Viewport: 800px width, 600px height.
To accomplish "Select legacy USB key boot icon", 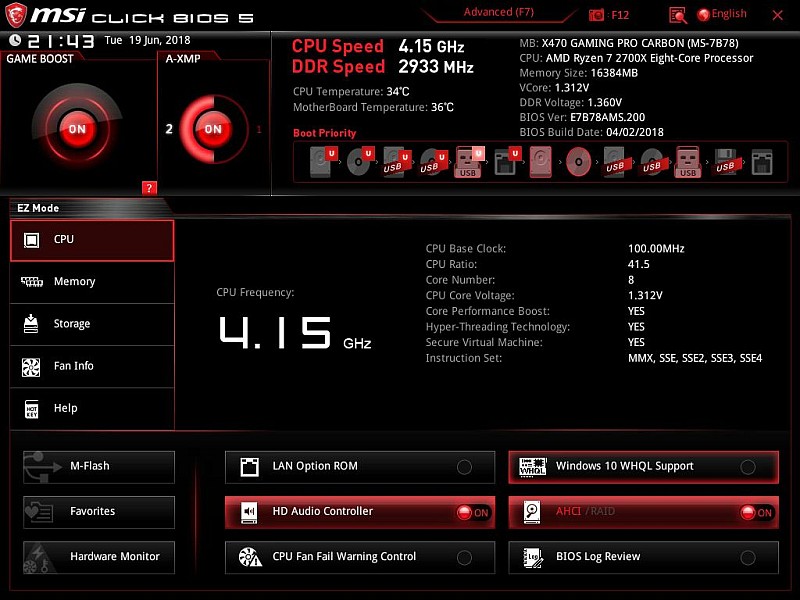I will pyautogui.click(x=688, y=162).
